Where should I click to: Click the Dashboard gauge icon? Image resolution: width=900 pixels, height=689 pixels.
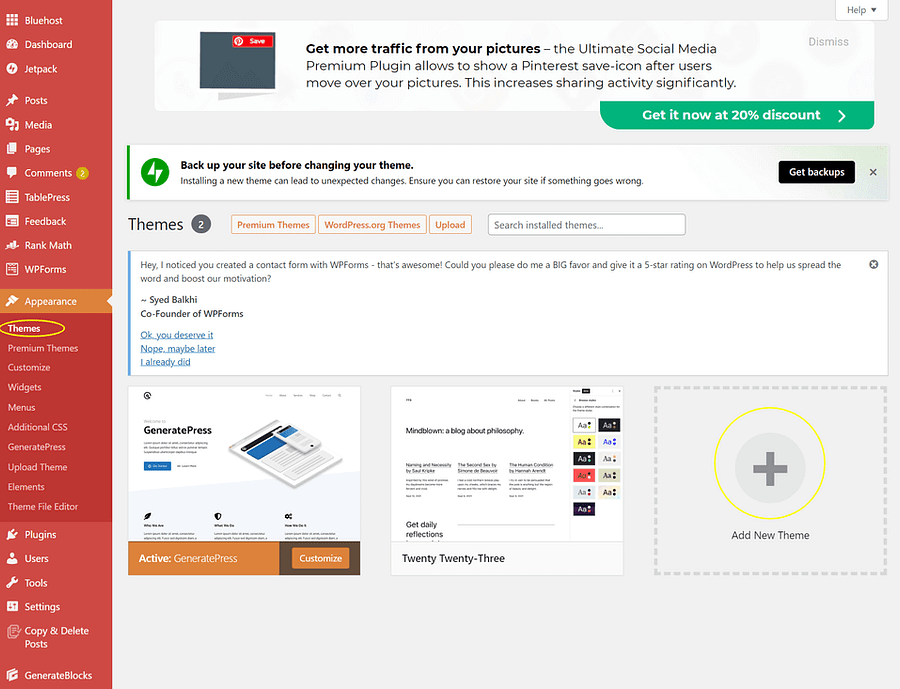(x=12, y=44)
